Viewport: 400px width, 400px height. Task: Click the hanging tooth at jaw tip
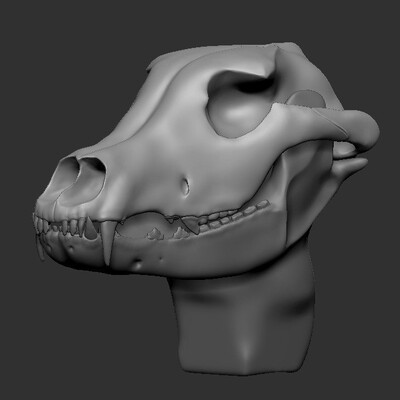coord(41,248)
